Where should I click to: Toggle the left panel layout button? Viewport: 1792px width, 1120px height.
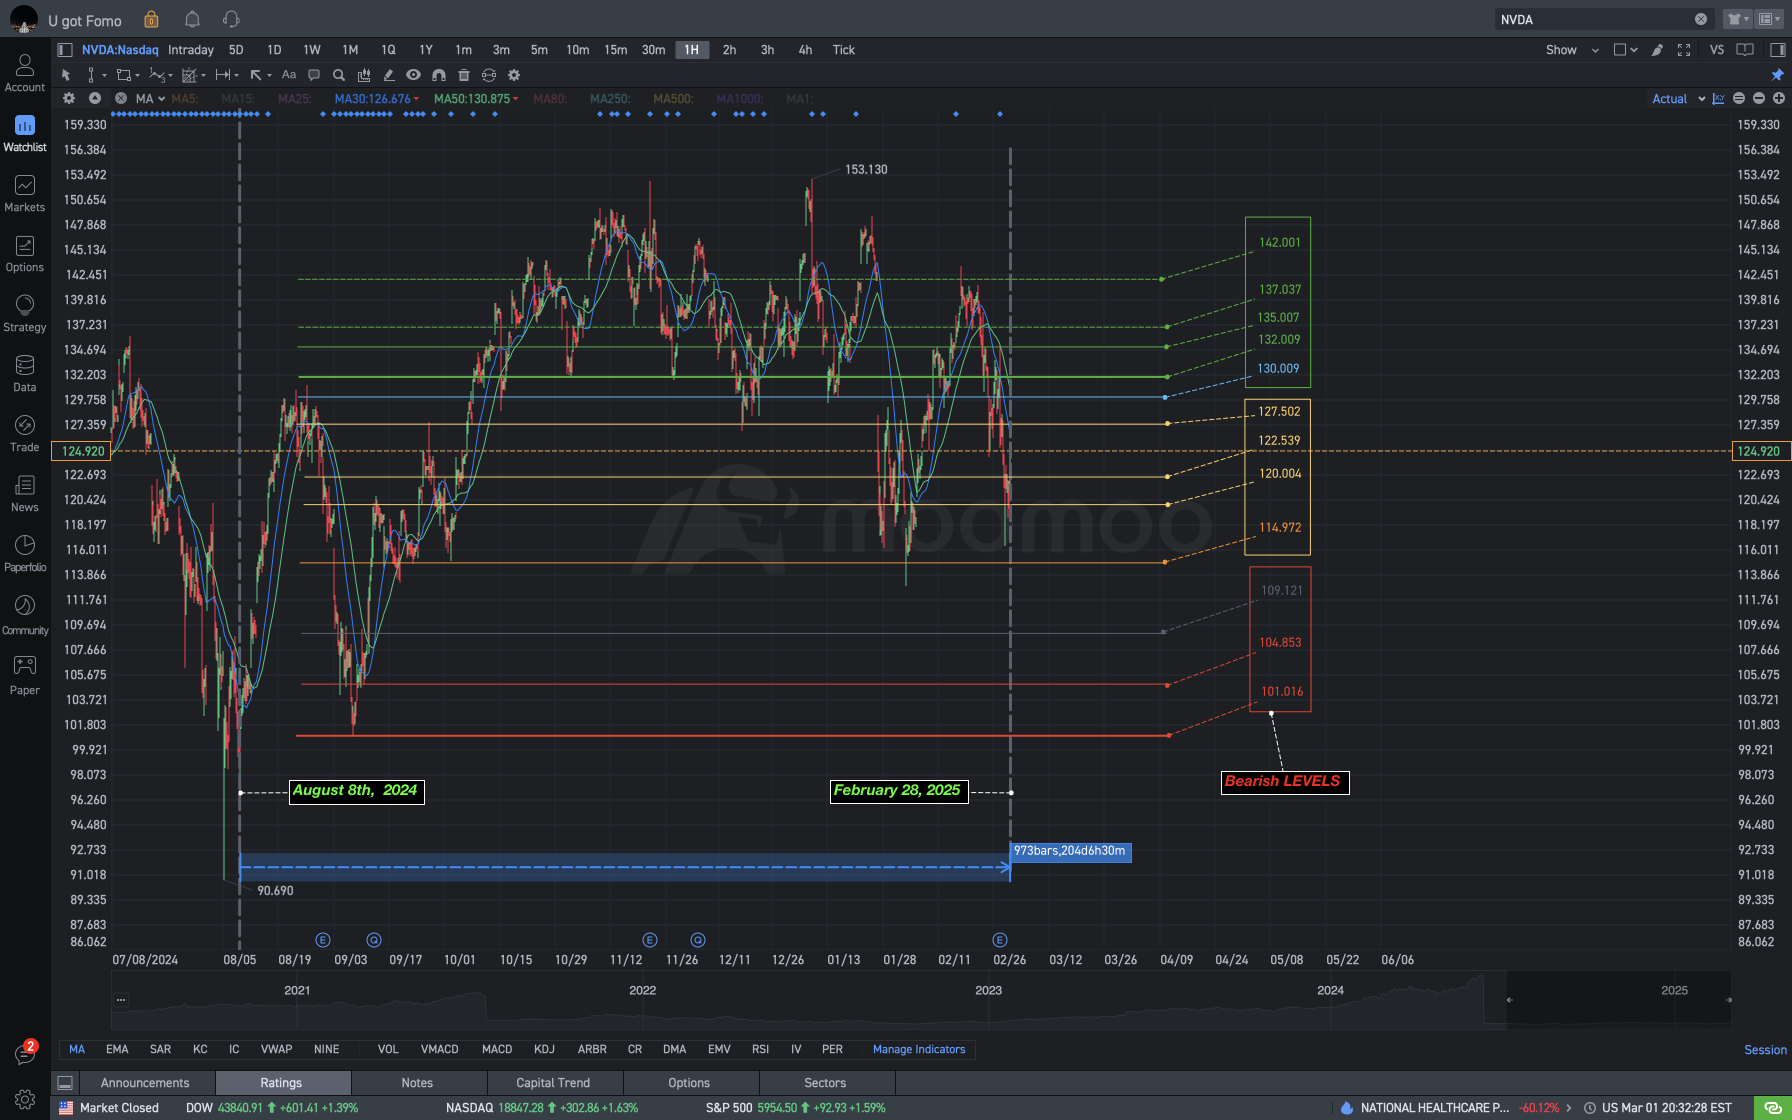click(x=65, y=50)
